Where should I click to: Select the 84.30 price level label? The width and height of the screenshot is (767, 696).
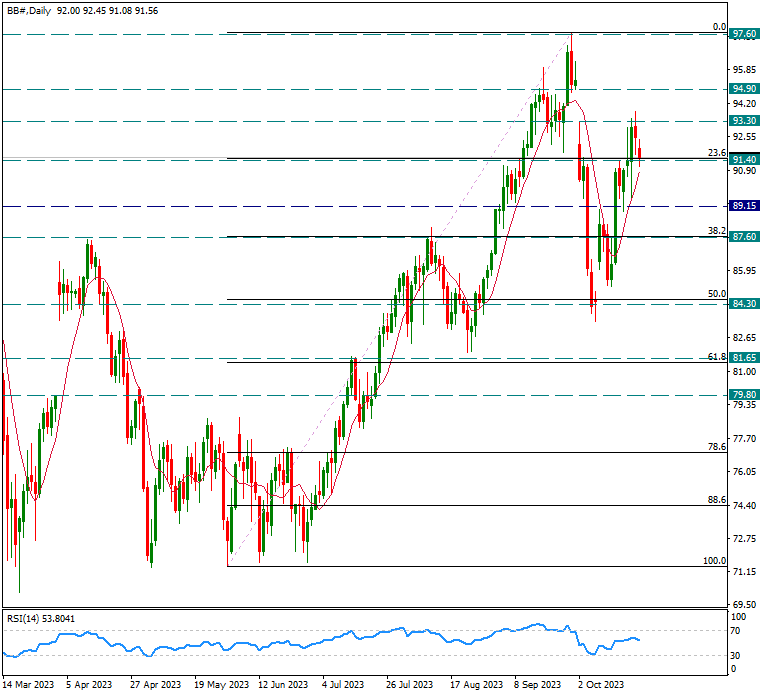[744, 304]
